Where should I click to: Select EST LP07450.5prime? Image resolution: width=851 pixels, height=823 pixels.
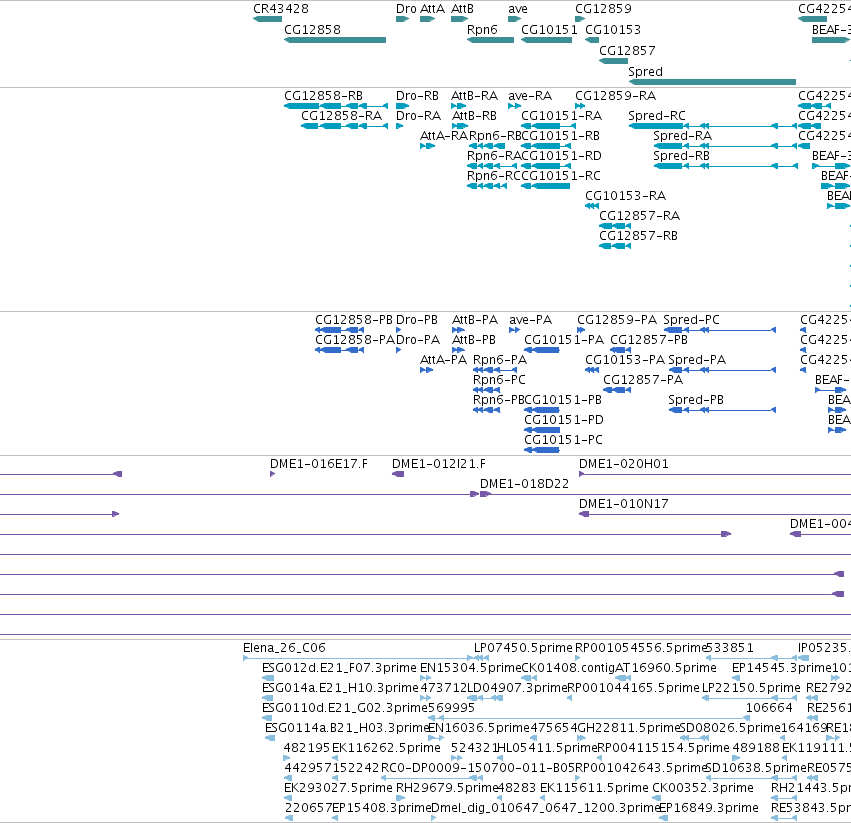[x=523, y=648]
